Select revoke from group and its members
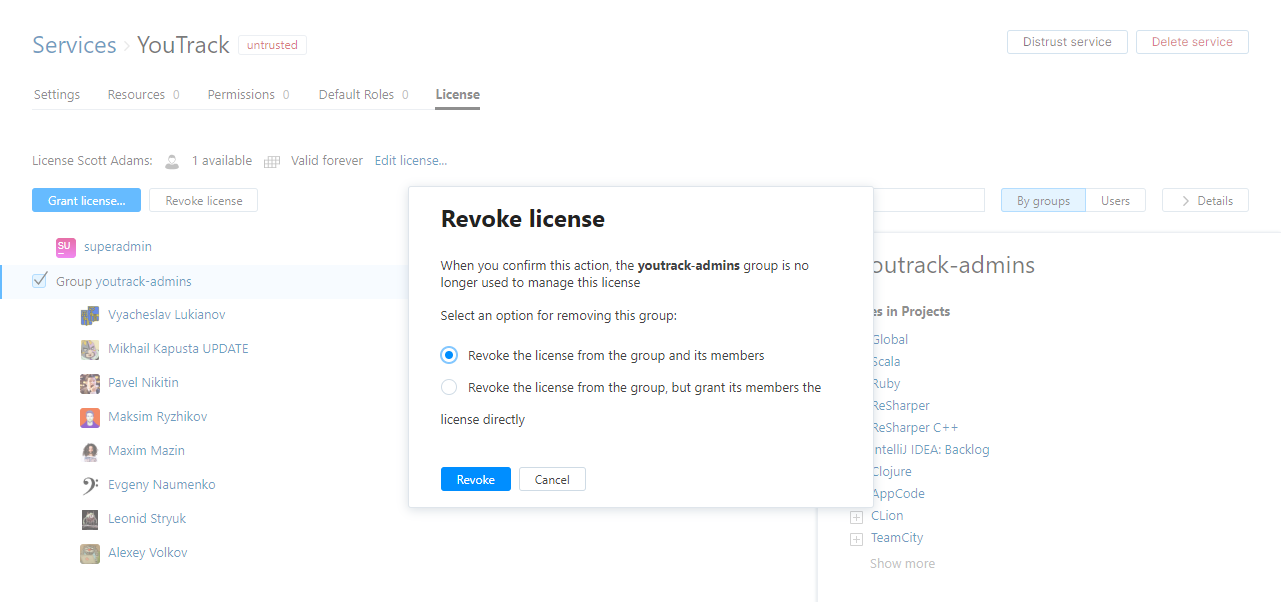 [449, 355]
